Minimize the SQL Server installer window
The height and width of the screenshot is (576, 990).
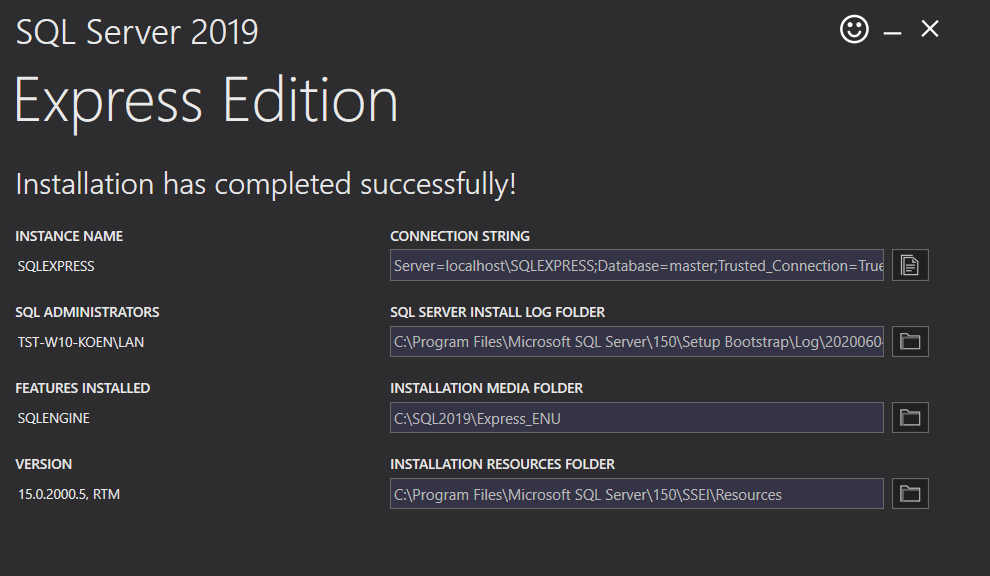click(x=893, y=32)
